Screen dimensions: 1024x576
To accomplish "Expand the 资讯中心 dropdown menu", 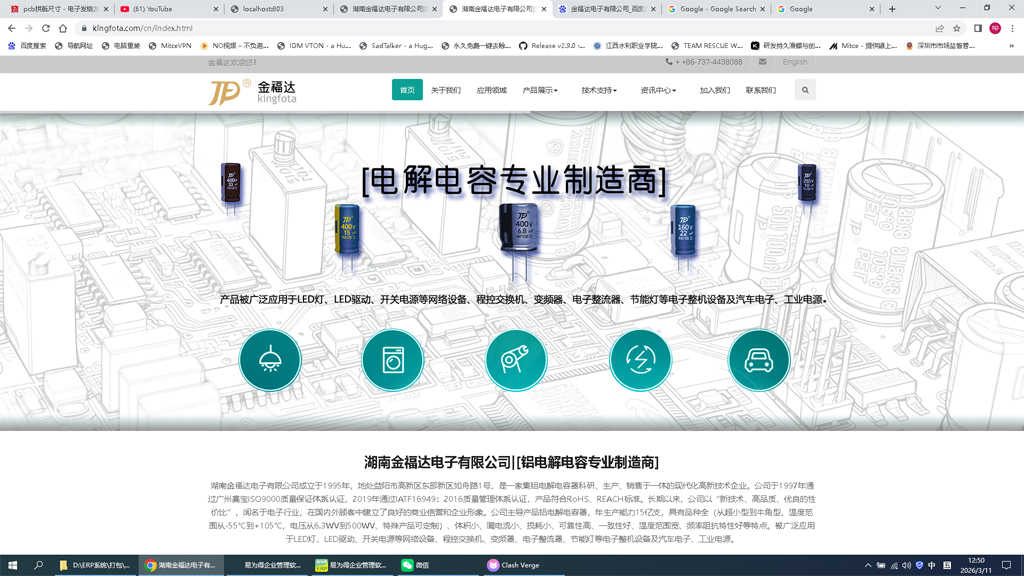I will pyautogui.click(x=658, y=90).
